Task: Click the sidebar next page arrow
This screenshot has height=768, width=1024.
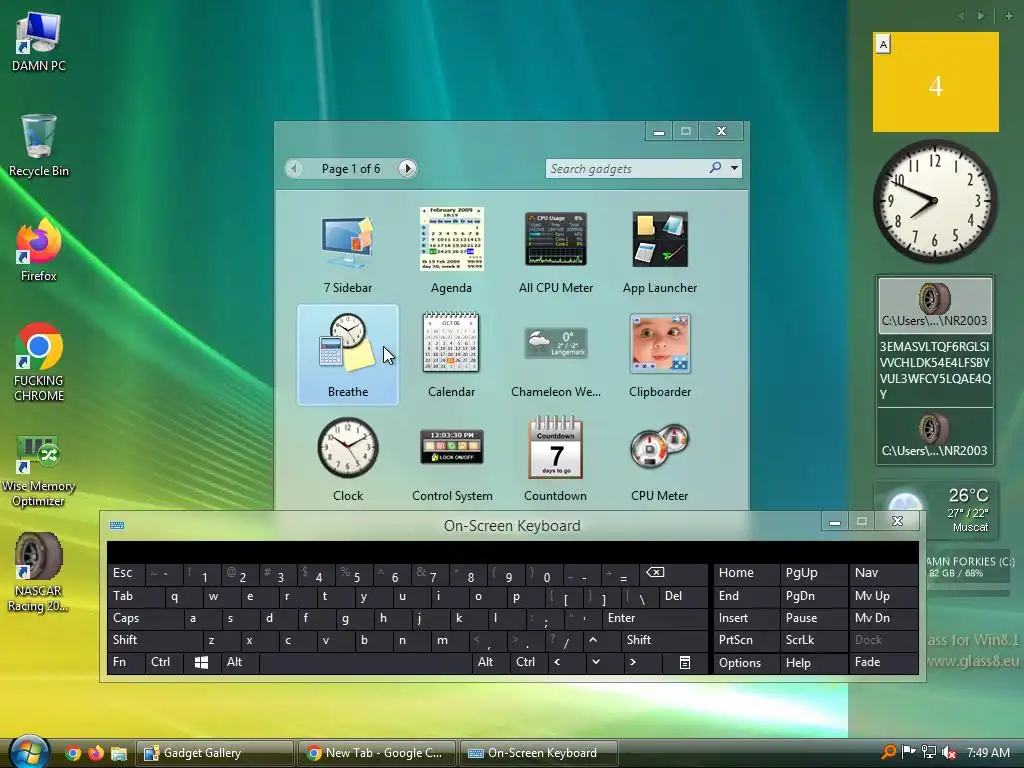Action: point(980,16)
